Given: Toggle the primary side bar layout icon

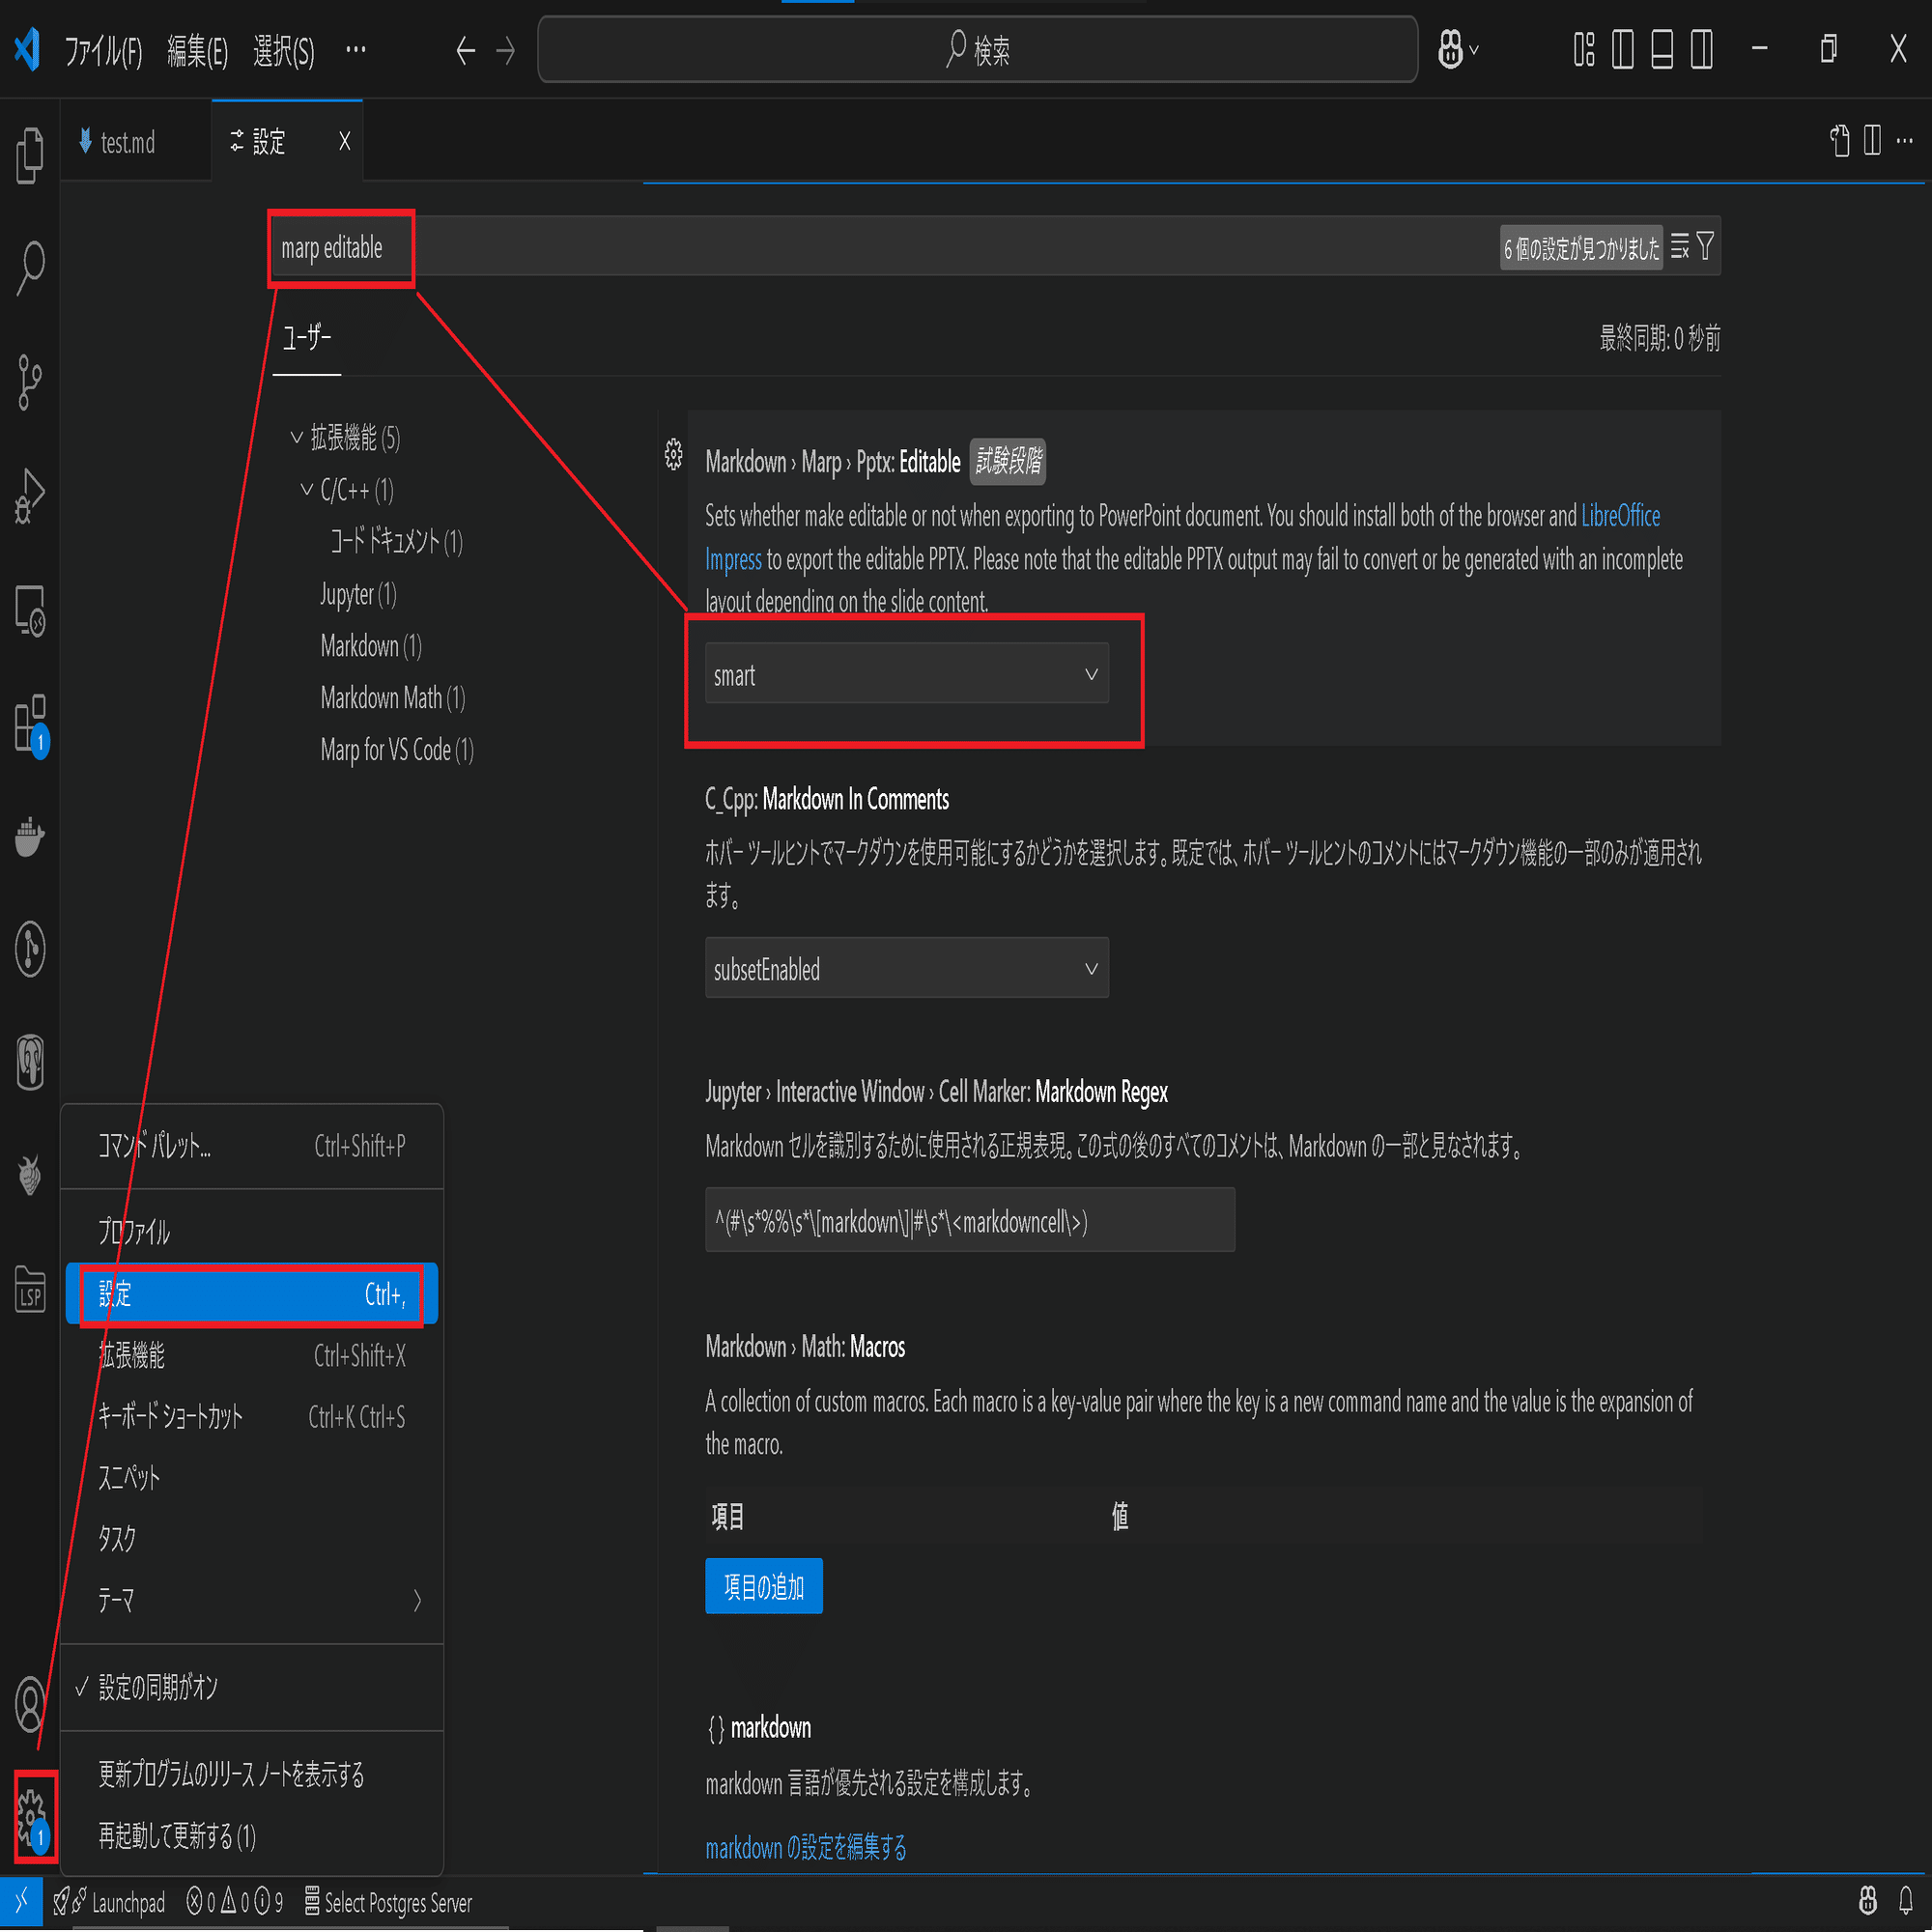Looking at the screenshot, I should [x=1623, y=49].
